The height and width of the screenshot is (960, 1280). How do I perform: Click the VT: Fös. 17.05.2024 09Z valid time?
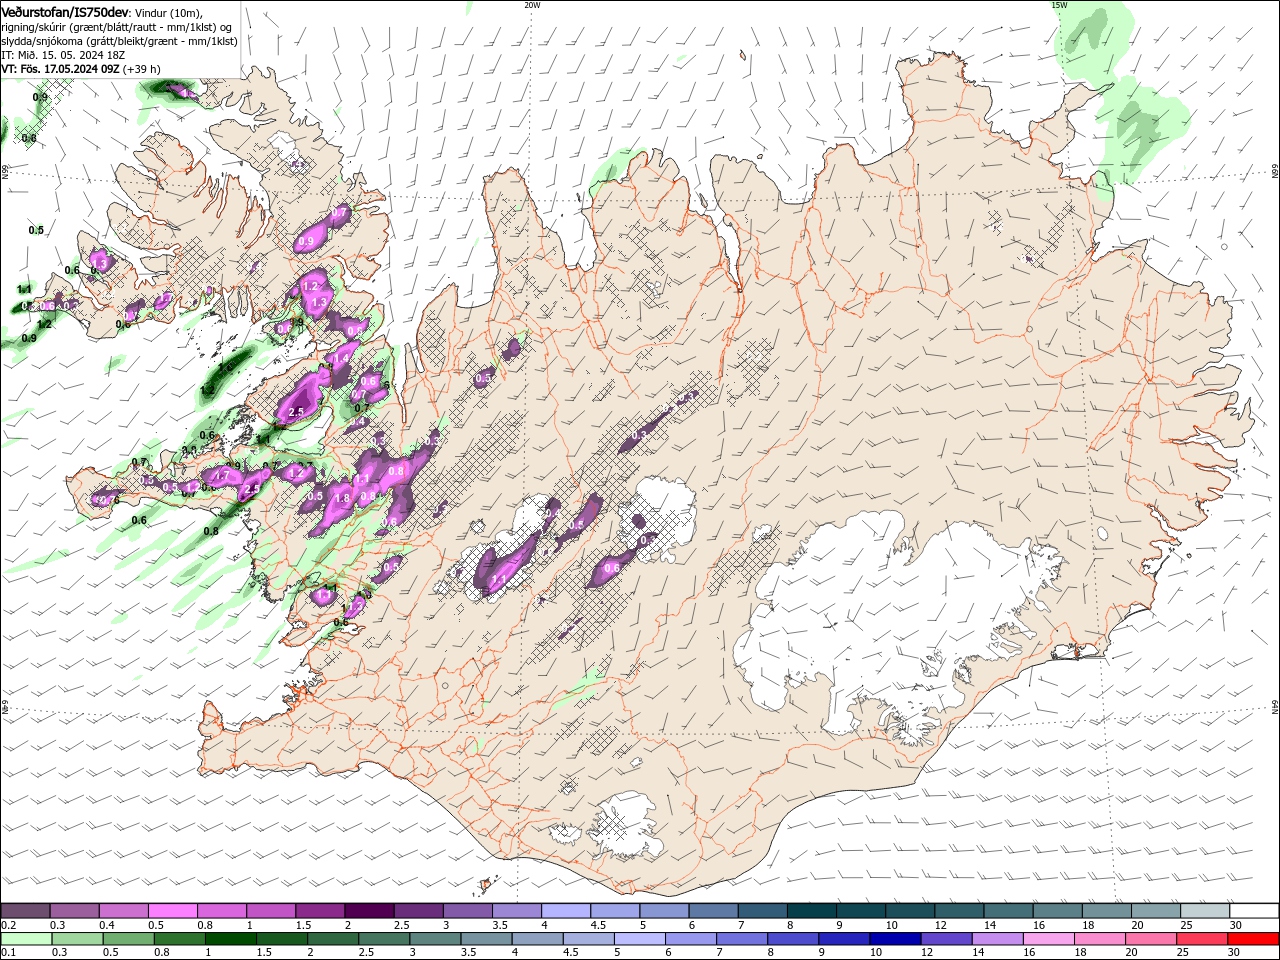(61, 69)
